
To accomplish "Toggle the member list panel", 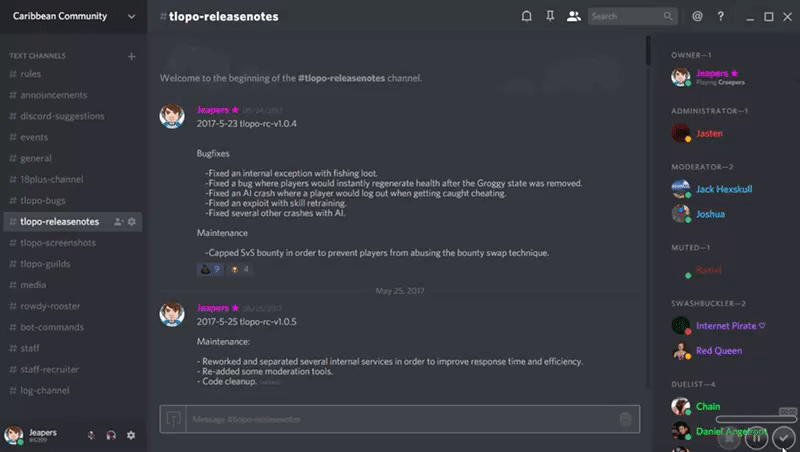I will point(573,16).
